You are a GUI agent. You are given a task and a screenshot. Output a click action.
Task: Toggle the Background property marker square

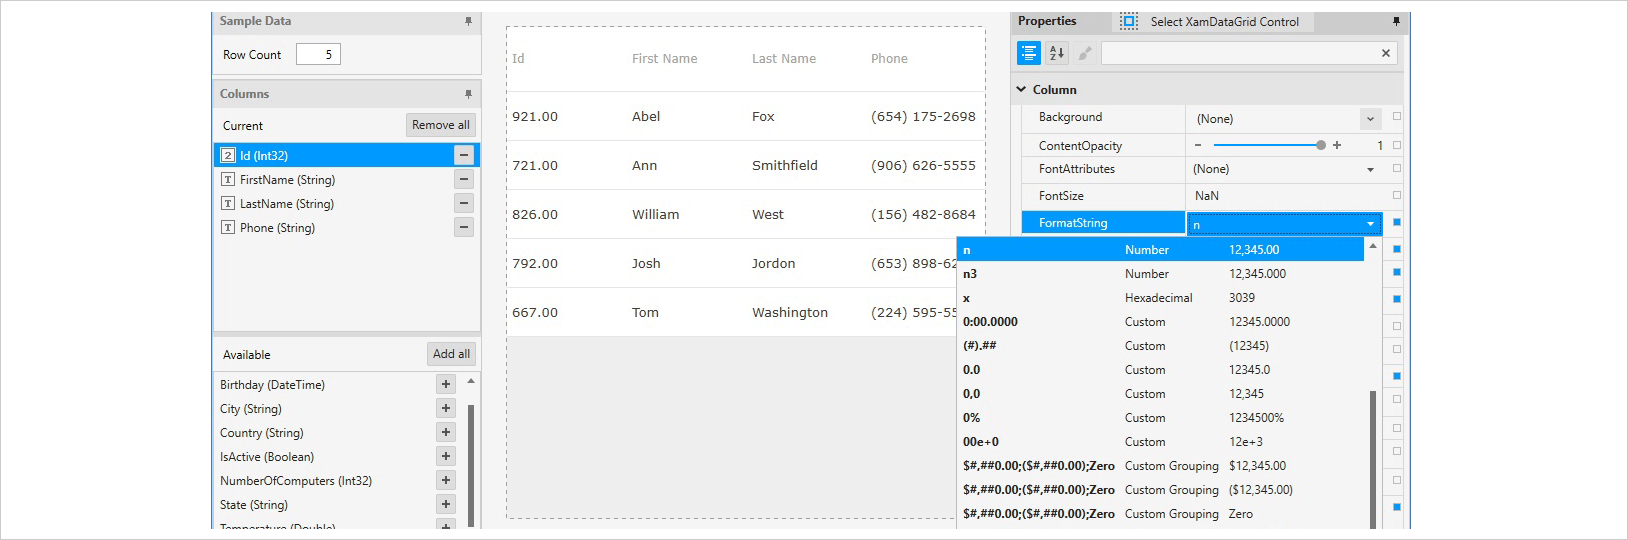tap(1397, 116)
